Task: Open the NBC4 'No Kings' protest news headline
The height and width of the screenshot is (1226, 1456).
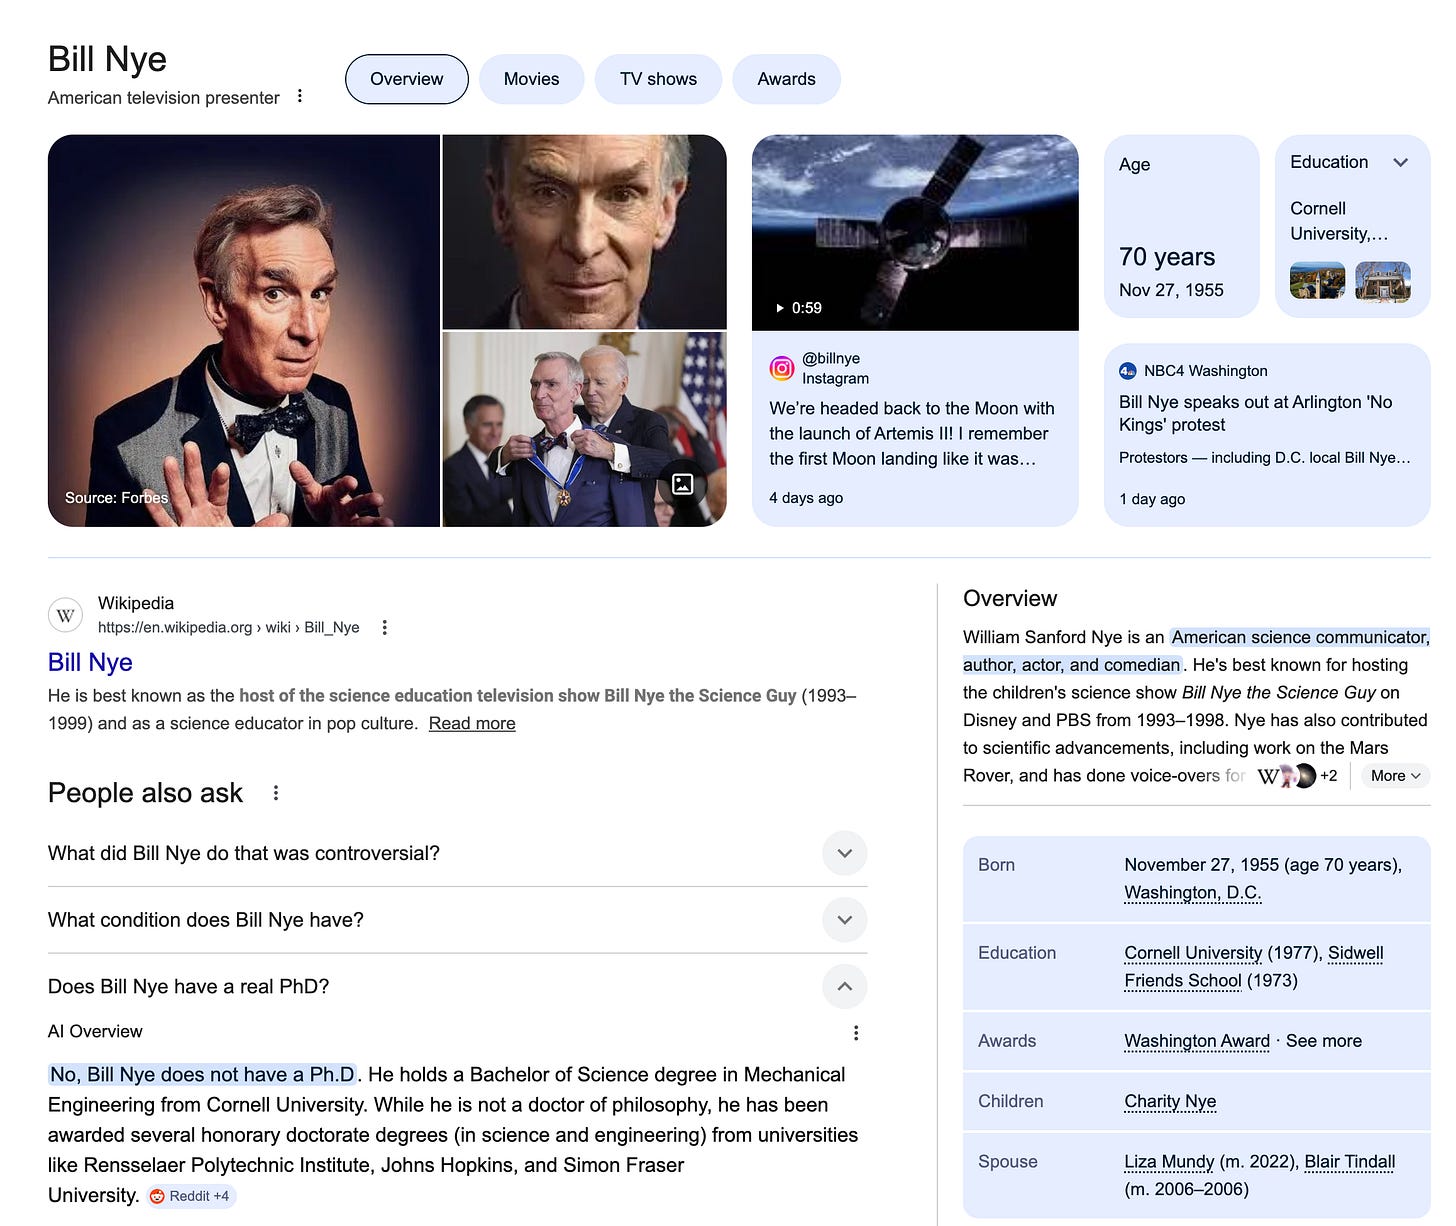Action: tap(1256, 413)
